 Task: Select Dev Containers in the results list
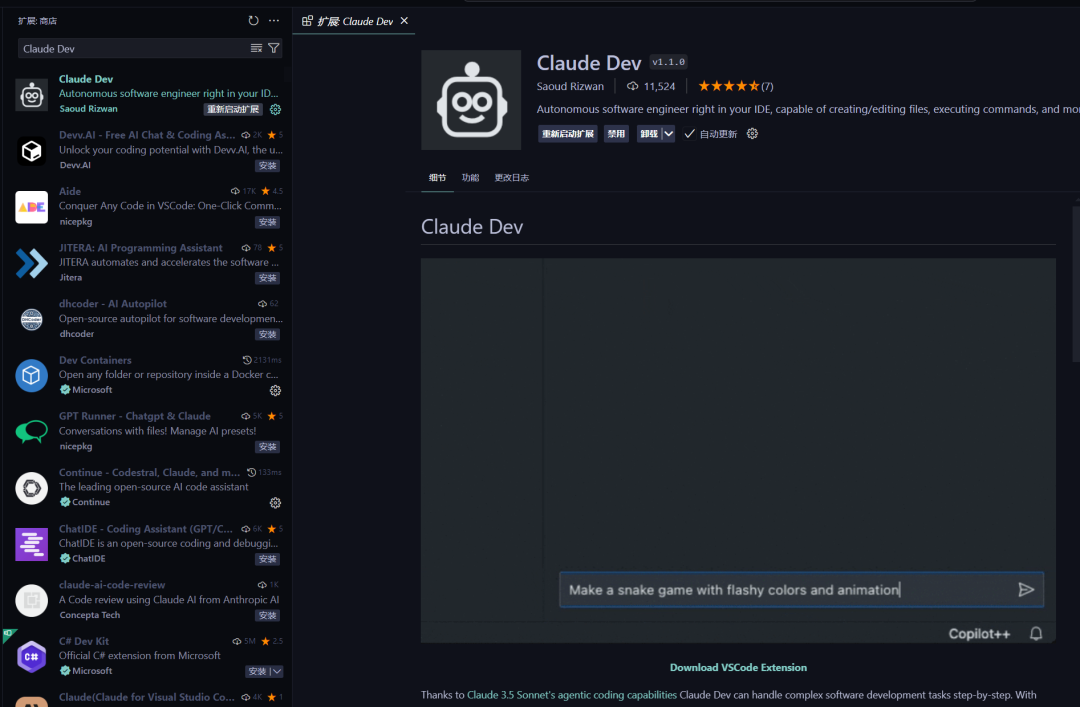tap(146, 375)
